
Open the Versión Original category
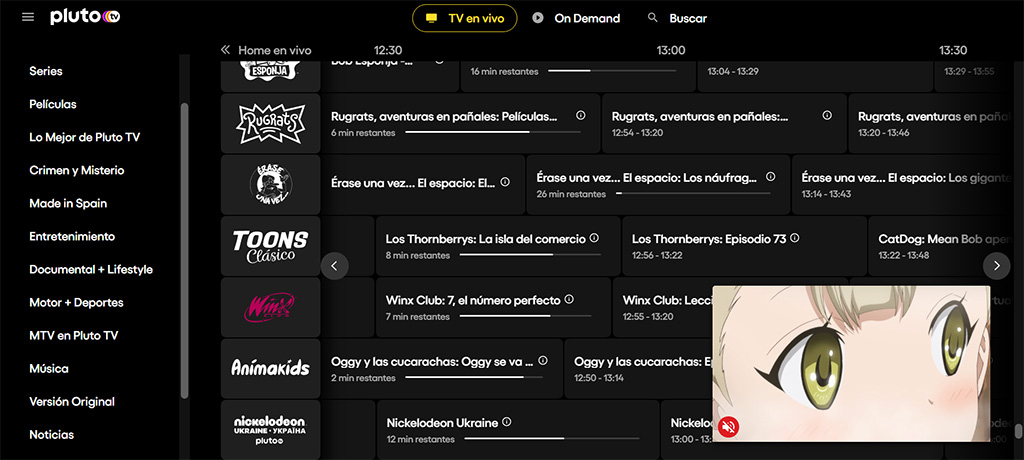coord(72,401)
